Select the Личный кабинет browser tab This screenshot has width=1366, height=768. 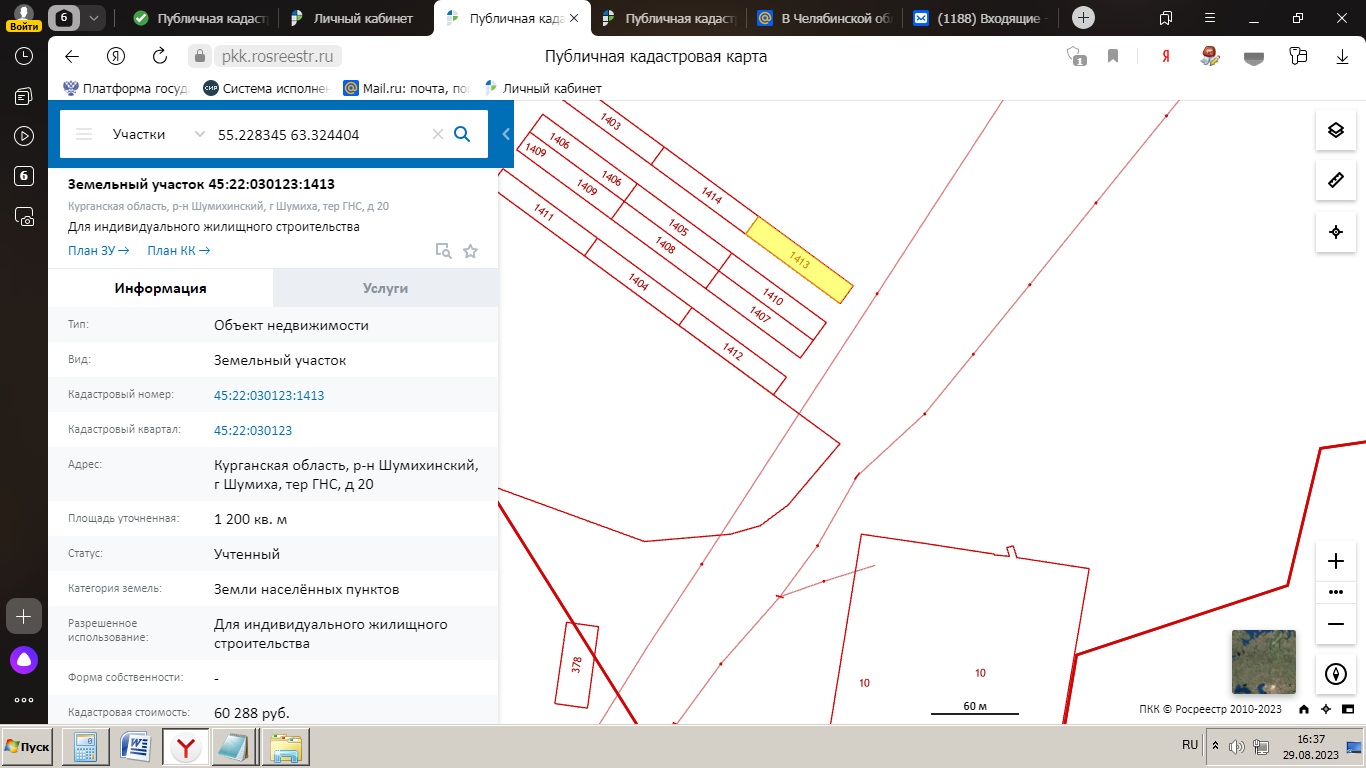(x=356, y=18)
